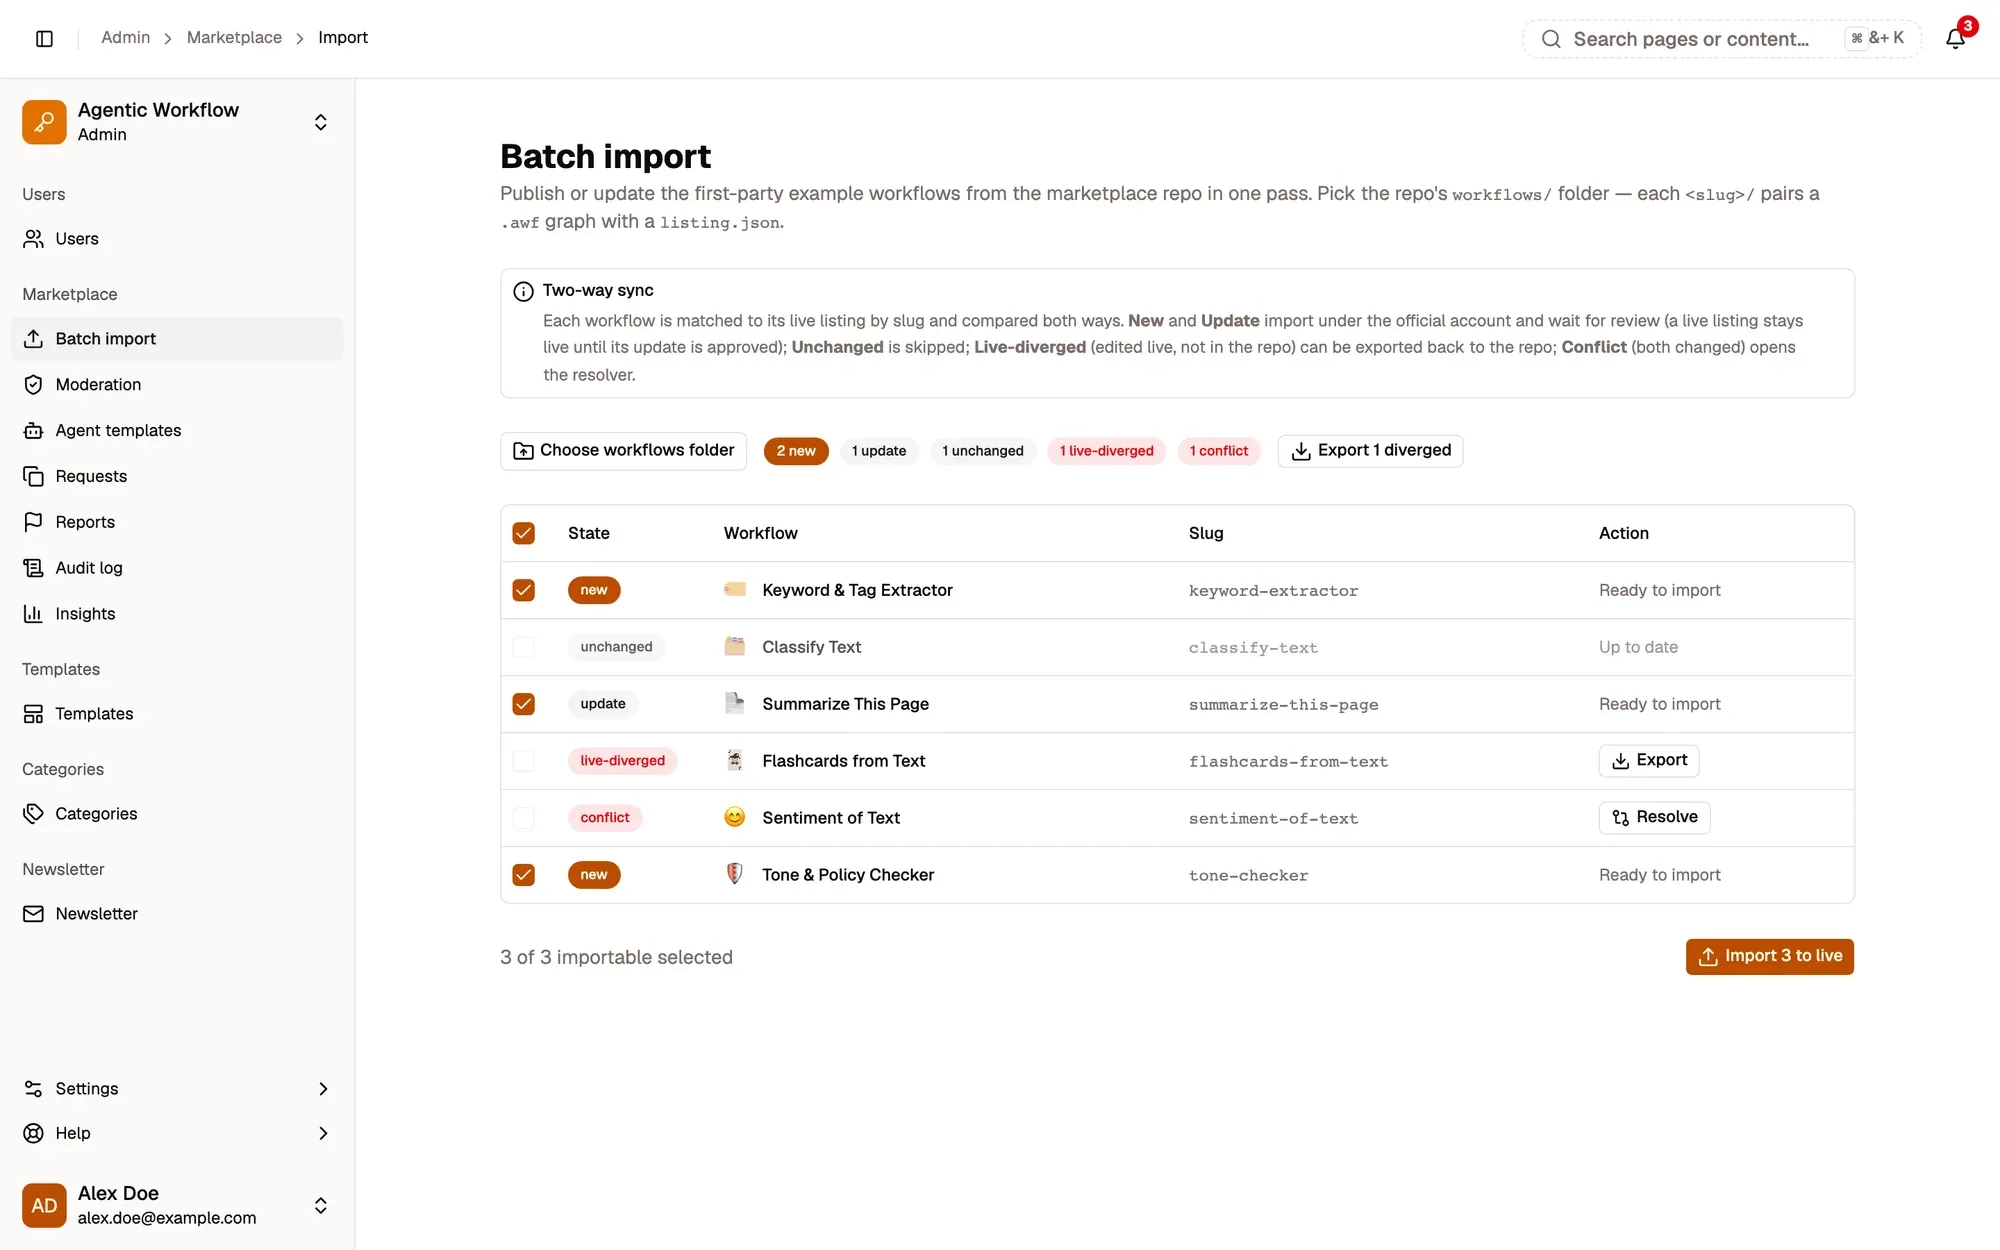Click the 2 new filter badge
Viewport: 2000px width, 1250px height.
coord(796,451)
